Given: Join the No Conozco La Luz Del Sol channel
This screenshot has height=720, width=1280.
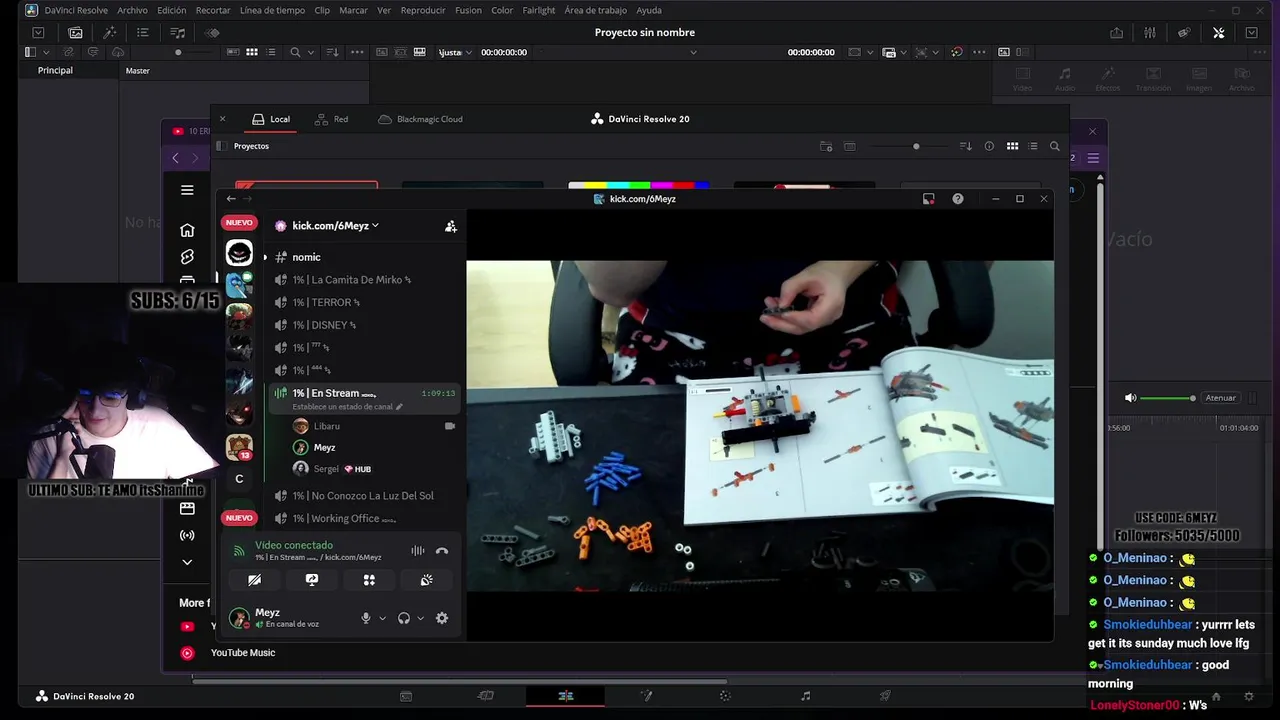Looking at the screenshot, I should pos(362,495).
